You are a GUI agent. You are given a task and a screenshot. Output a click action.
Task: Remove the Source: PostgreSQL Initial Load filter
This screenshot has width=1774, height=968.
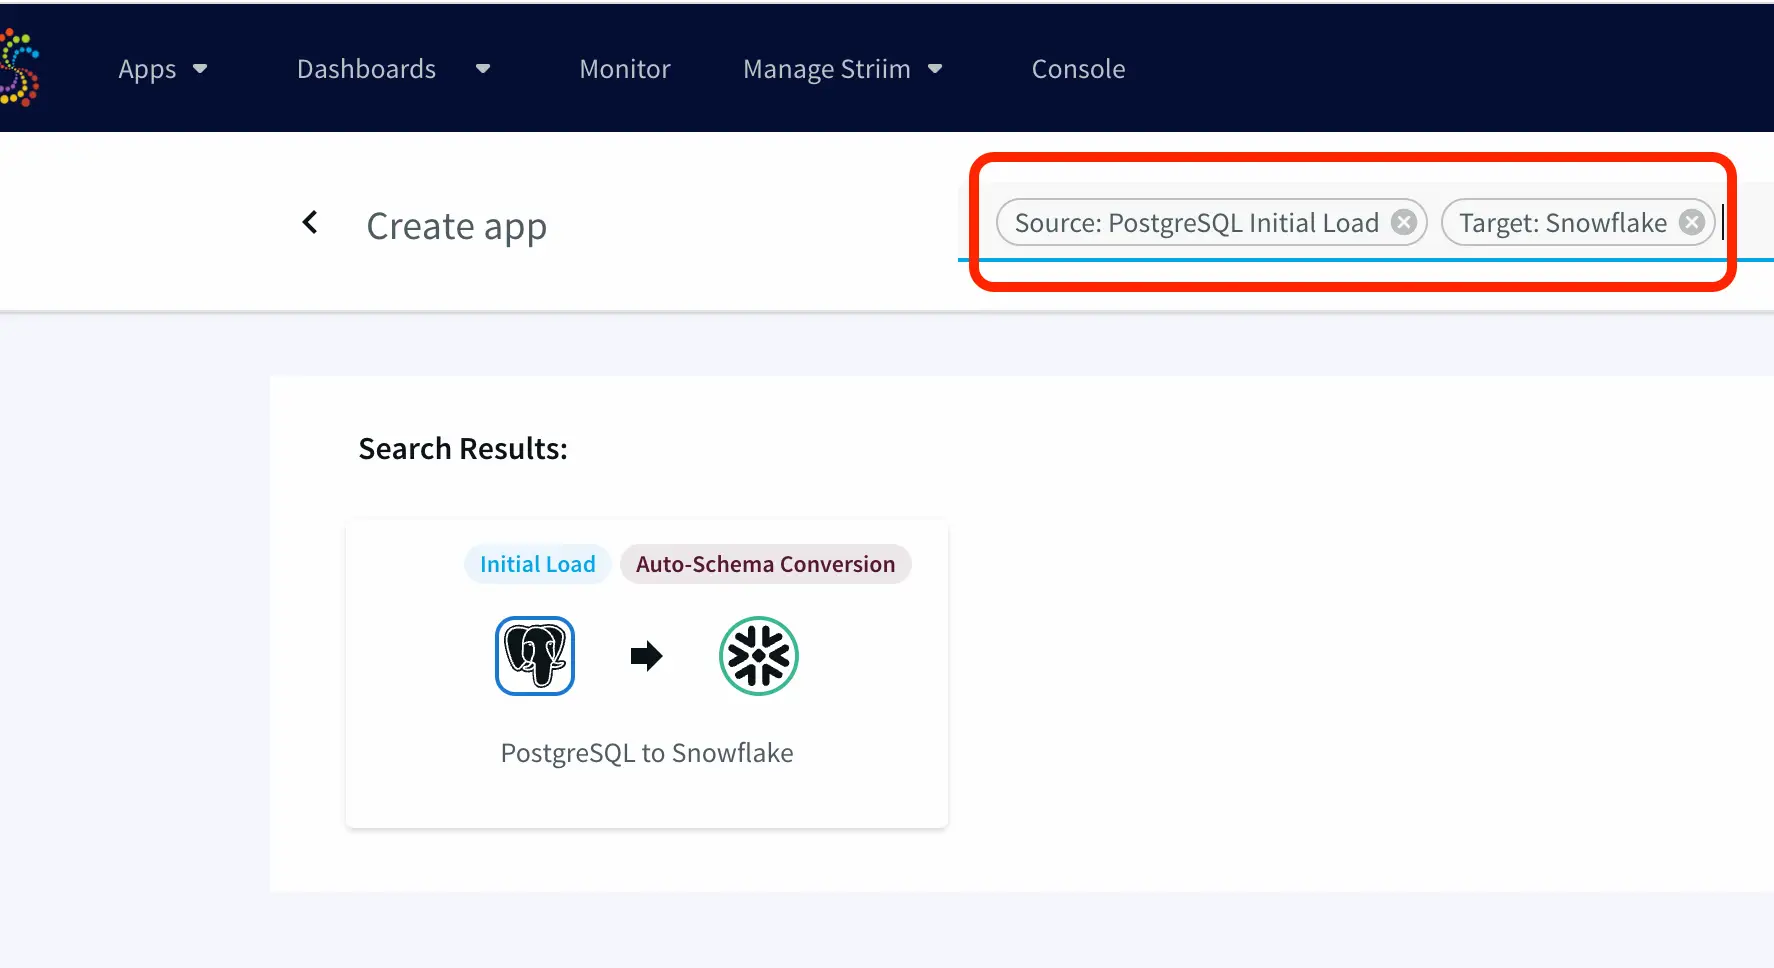coord(1404,222)
